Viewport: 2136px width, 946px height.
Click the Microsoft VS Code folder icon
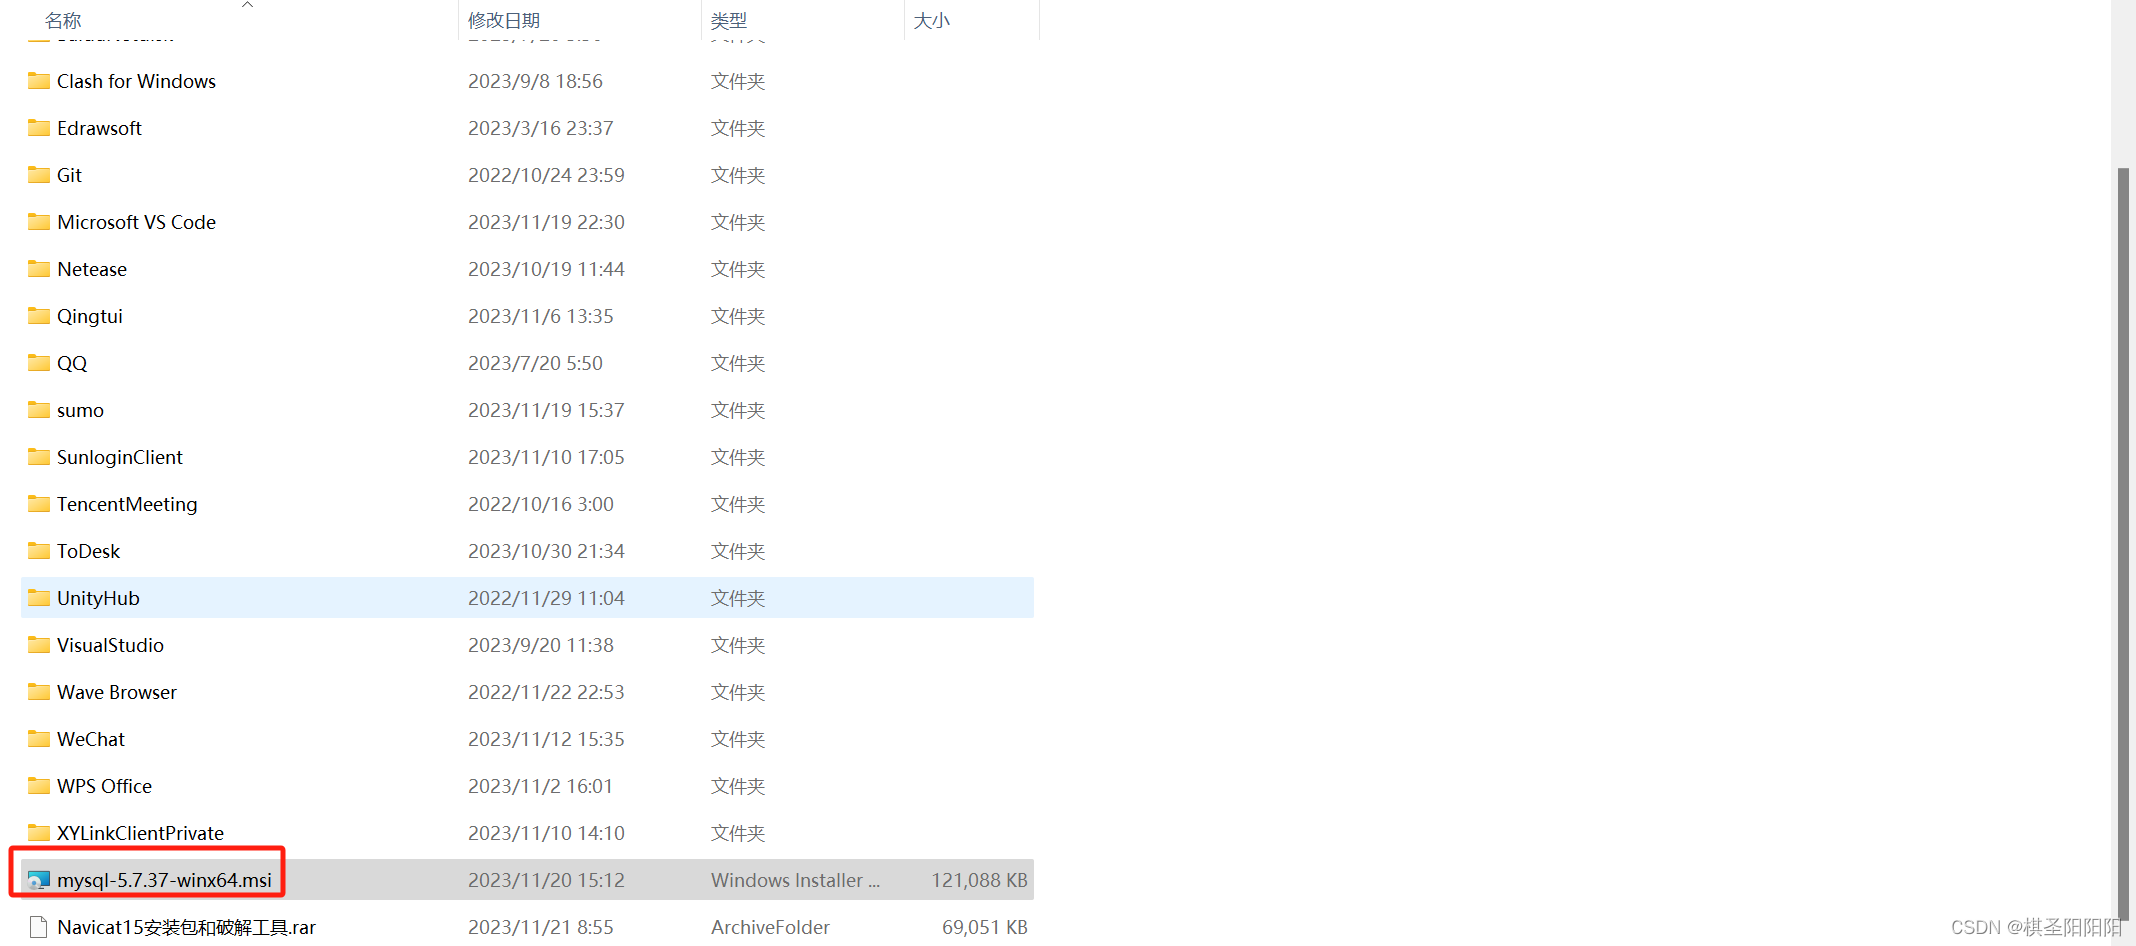pos(39,222)
